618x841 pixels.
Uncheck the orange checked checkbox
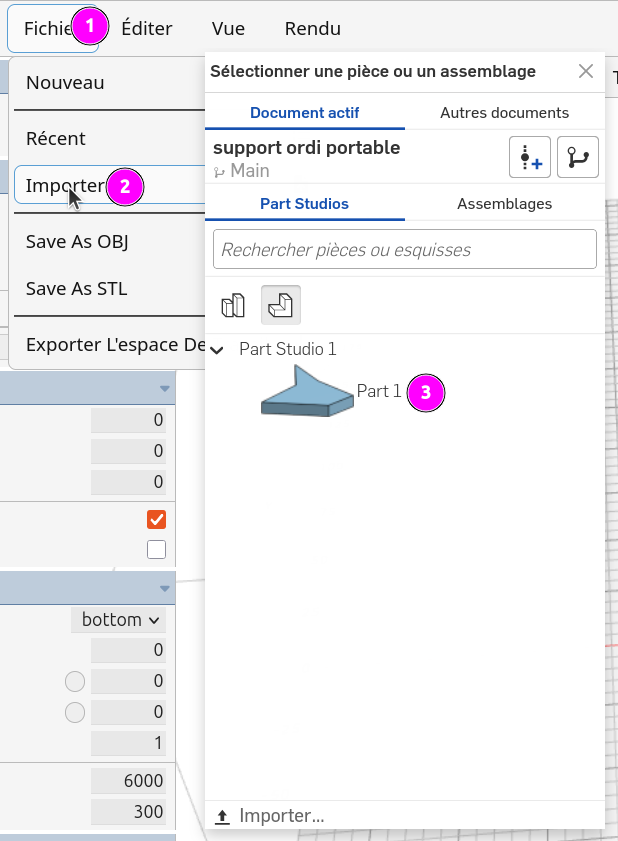[156, 519]
